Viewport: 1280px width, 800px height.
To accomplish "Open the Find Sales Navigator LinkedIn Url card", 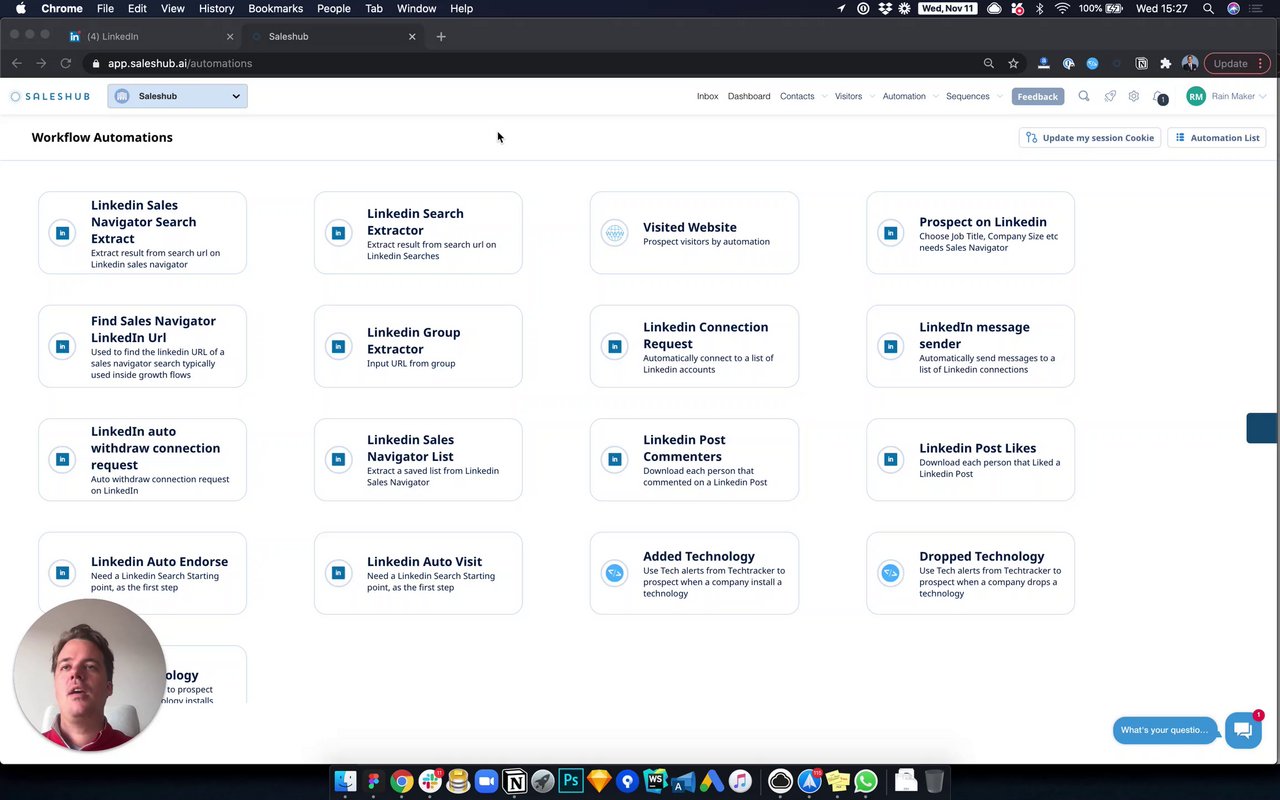I will coord(142,346).
